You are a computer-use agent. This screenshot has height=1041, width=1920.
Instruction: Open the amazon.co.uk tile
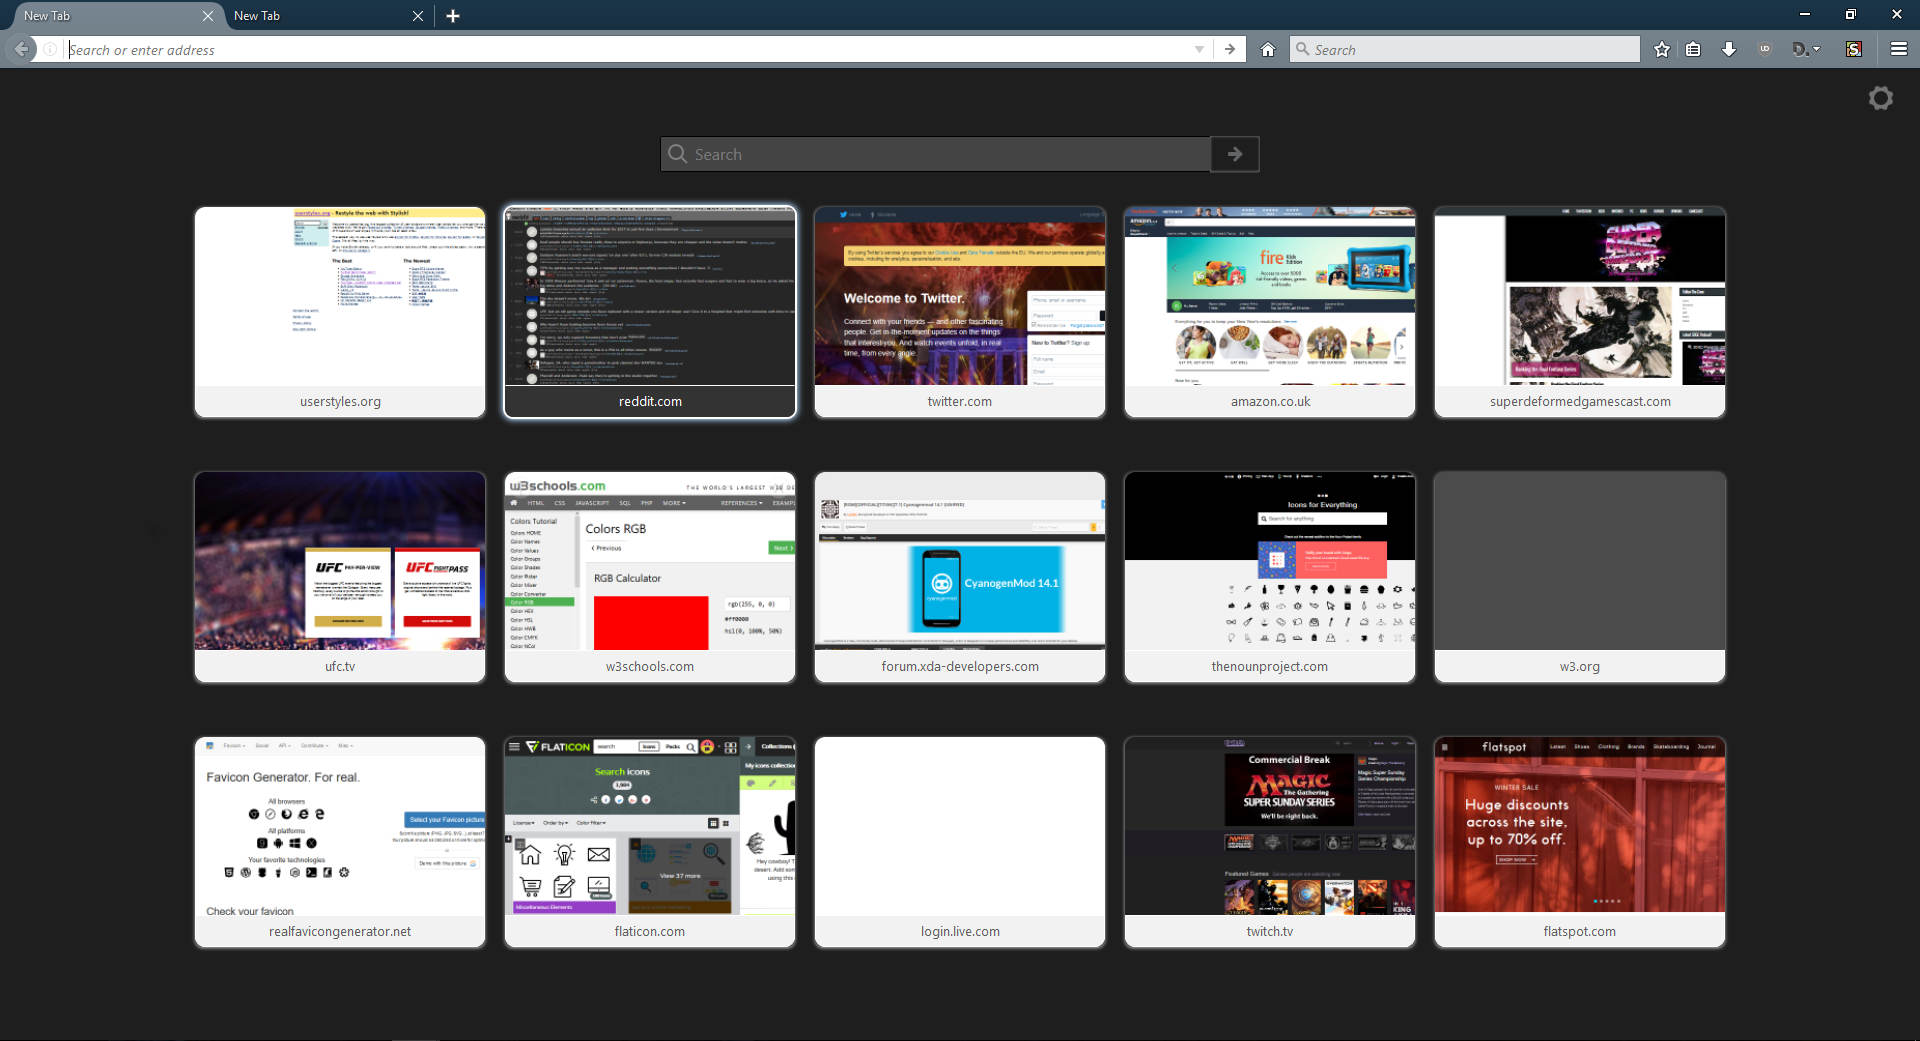pyautogui.click(x=1270, y=312)
